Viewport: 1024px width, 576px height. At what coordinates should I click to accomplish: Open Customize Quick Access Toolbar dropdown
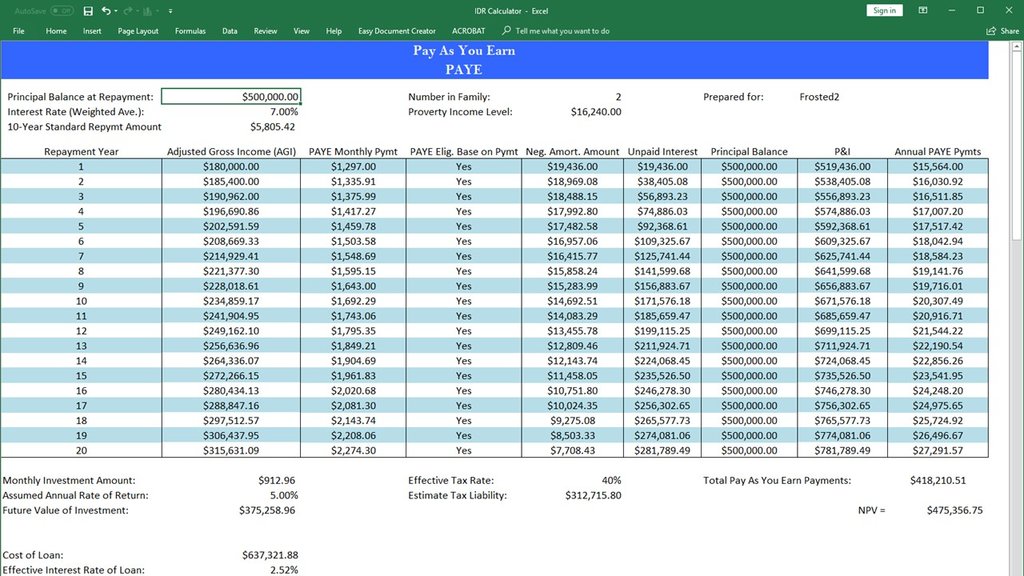[170, 11]
